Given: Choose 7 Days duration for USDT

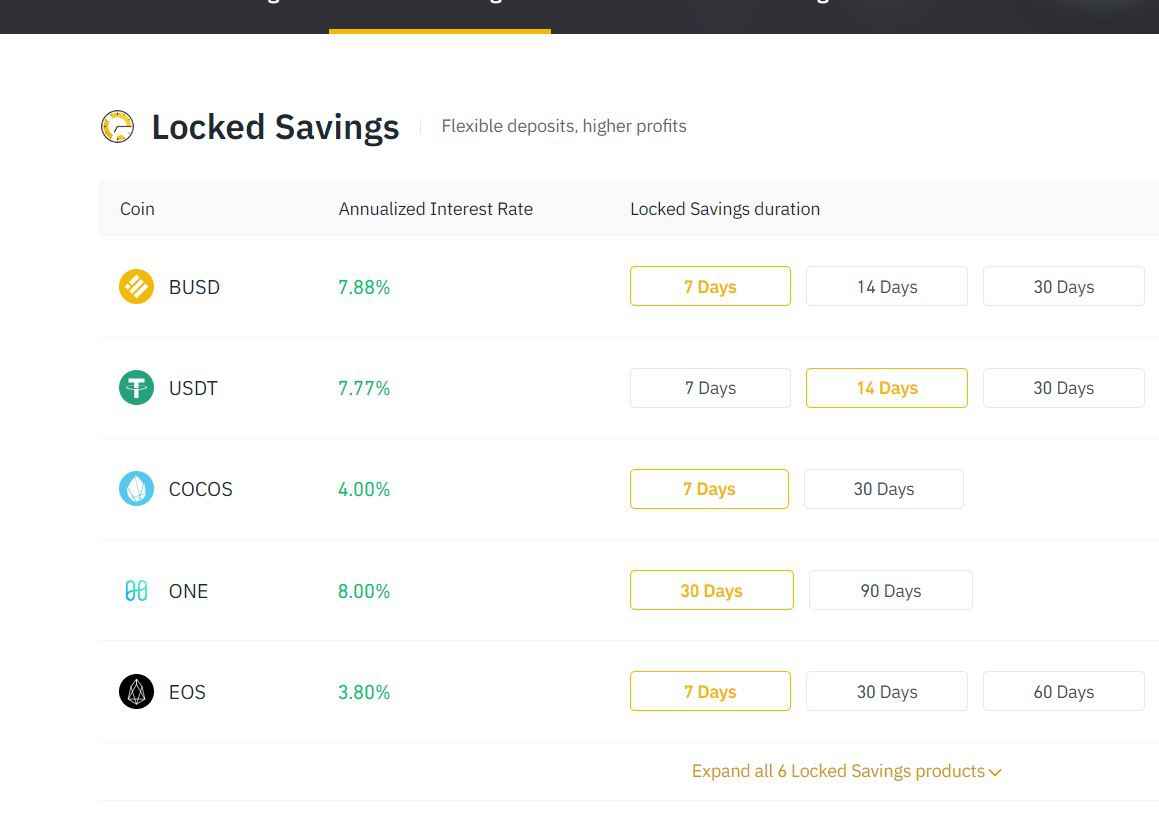Looking at the screenshot, I should (x=710, y=387).
